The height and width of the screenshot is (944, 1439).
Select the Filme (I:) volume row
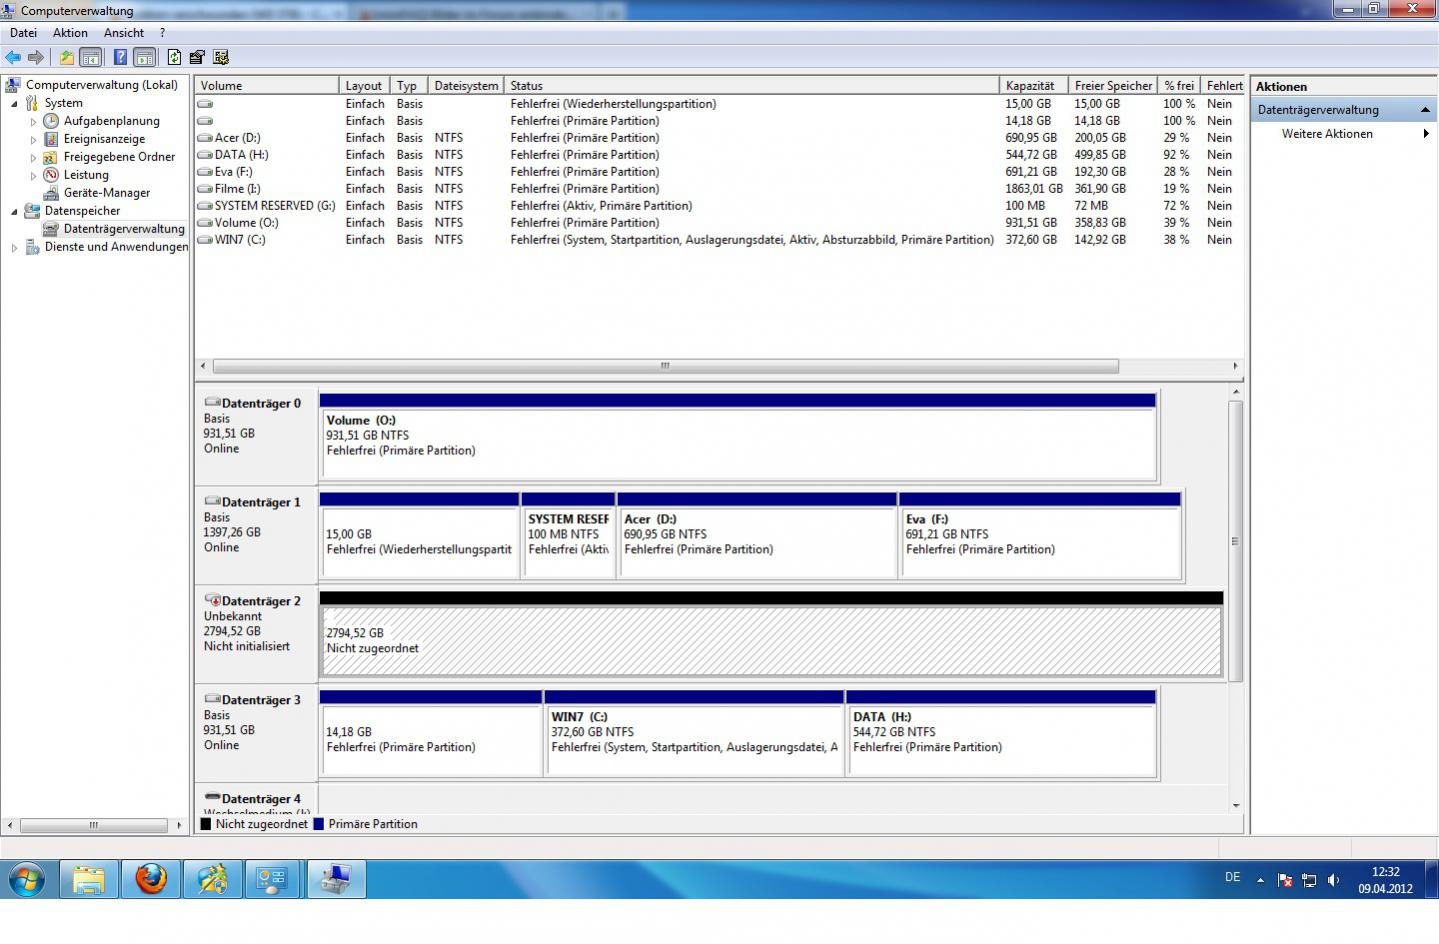click(720, 189)
